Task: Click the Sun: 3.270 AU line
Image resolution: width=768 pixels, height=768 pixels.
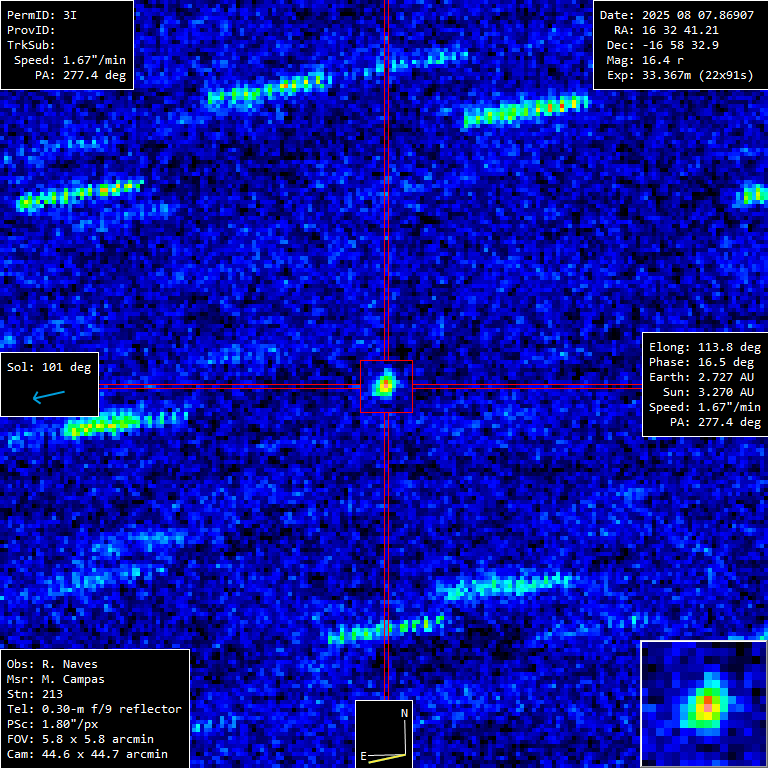Action: pos(708,392)
